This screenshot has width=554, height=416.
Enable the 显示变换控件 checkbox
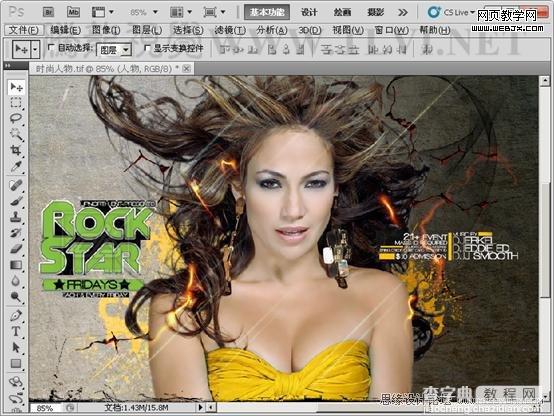(x=147, y=48)
